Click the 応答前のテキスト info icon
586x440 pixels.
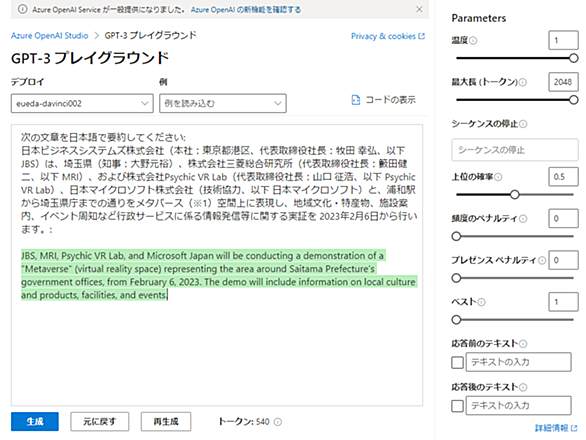pyautogui.click(x=523, y=344)
